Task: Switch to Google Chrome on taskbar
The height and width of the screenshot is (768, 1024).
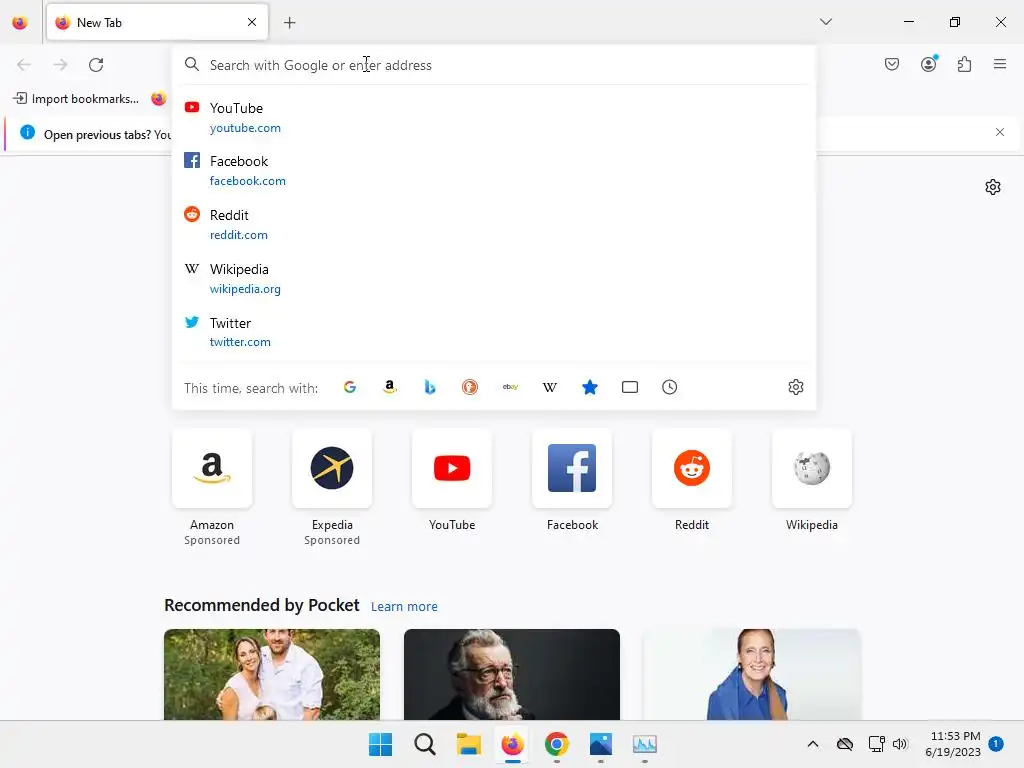Action: point(556,744)
